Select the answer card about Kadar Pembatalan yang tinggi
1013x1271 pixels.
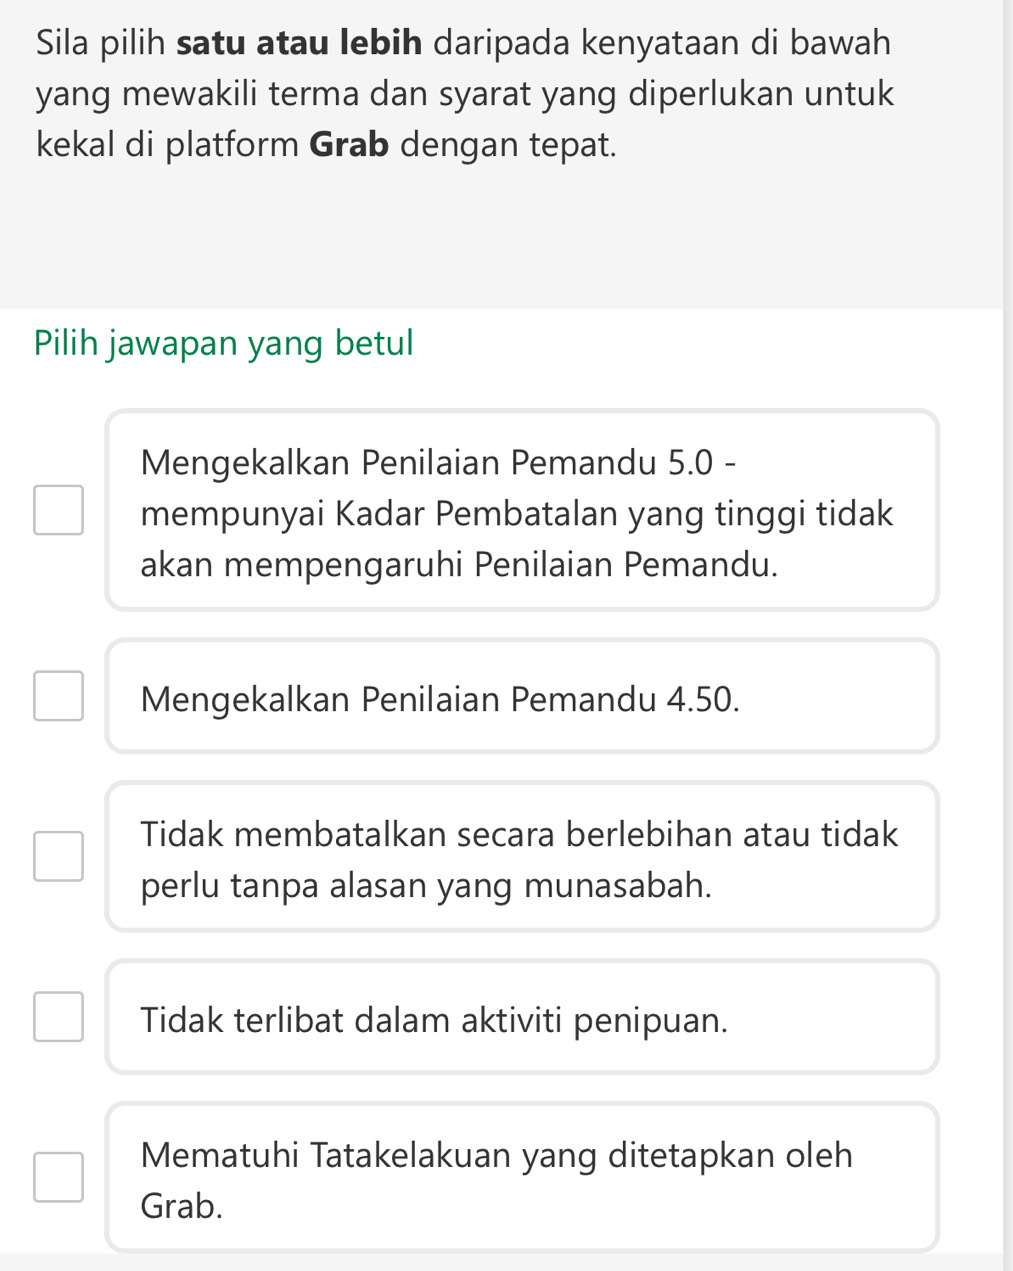[522, 510]
